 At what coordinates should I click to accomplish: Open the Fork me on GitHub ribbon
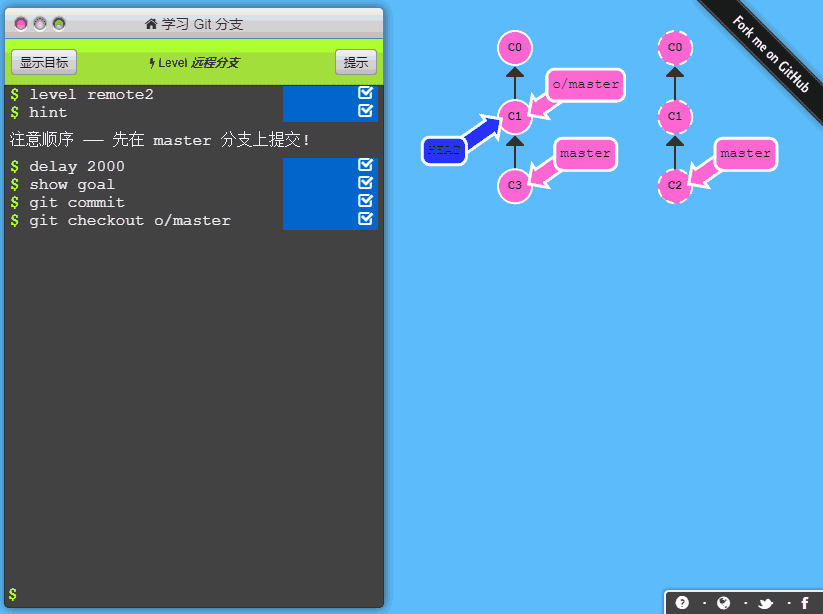tap(771, 54)
